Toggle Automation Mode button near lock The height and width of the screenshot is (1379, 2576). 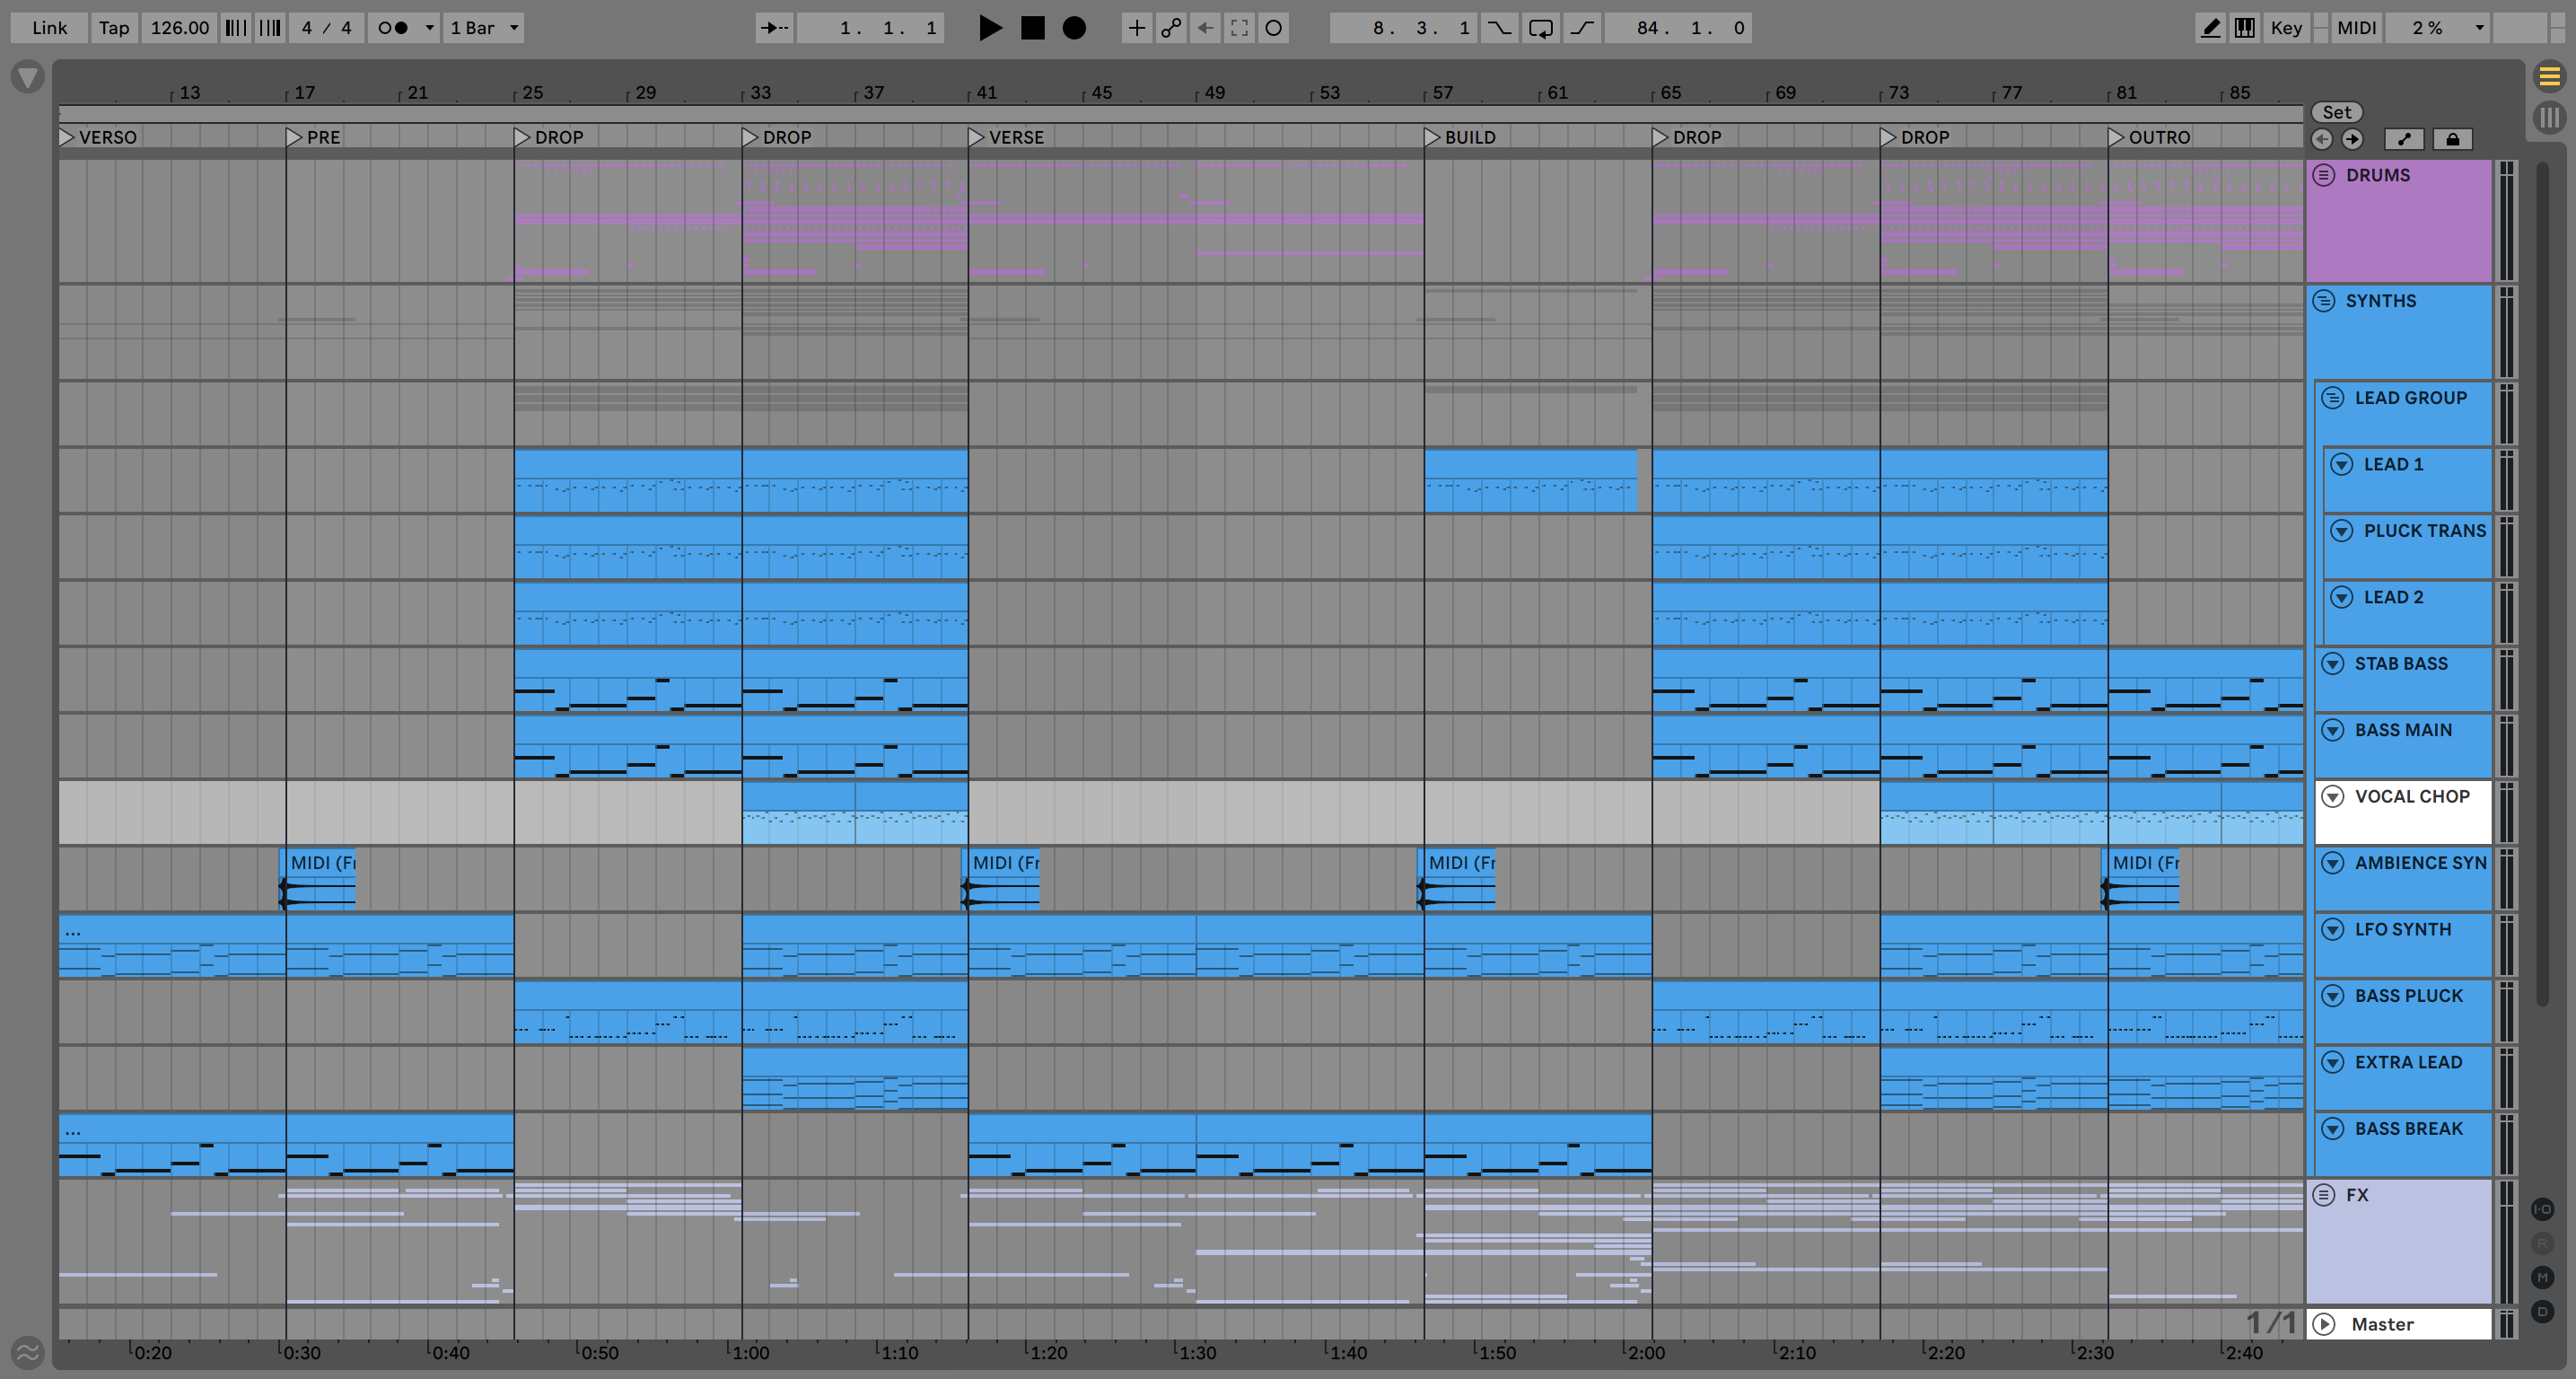click(x=2404, y=139)
